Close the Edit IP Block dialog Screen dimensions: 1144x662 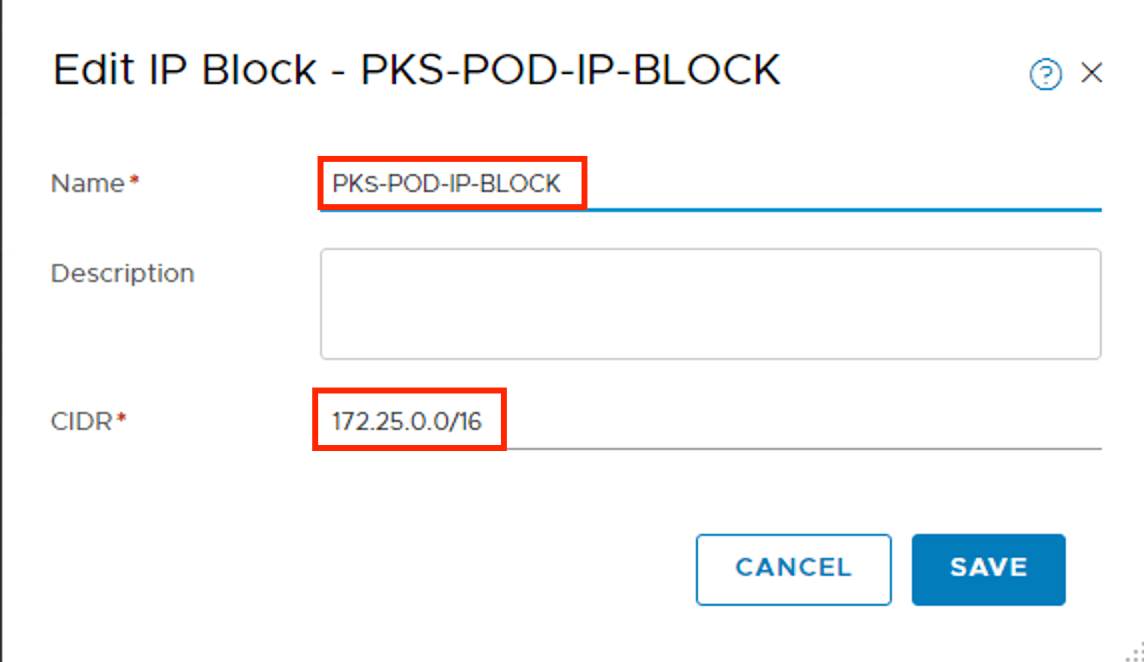(x=1092, y=73)
